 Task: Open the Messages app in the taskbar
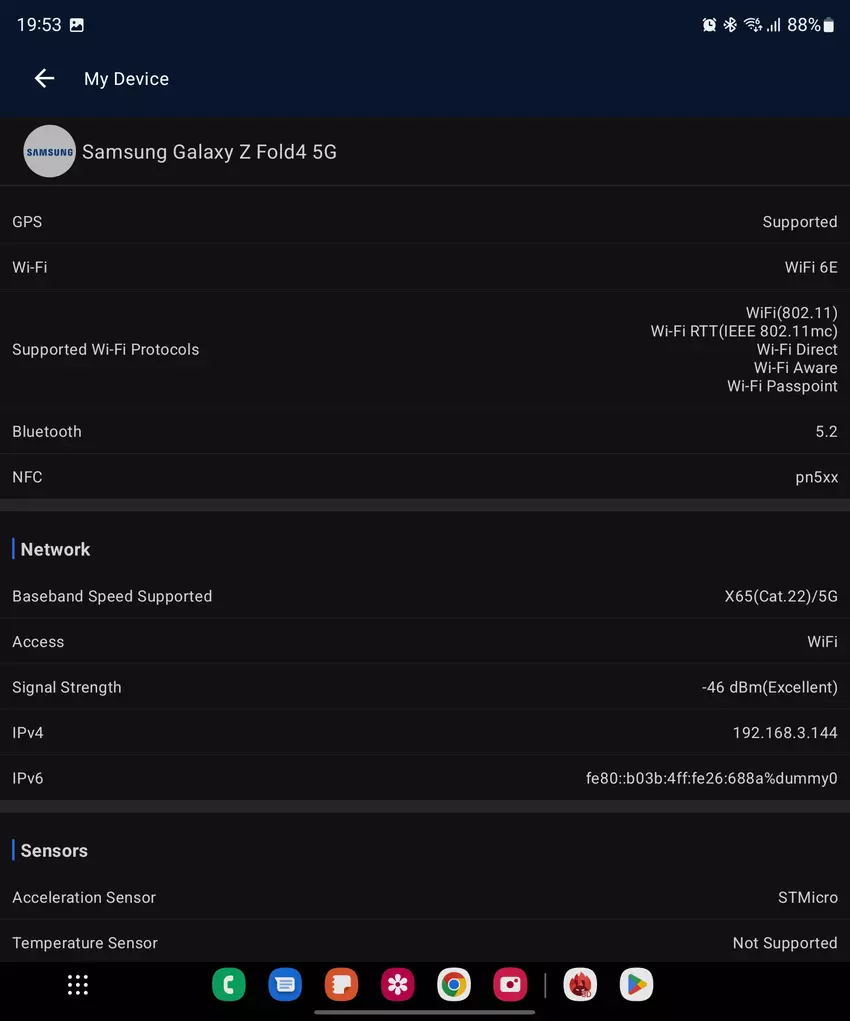(285, 985)
